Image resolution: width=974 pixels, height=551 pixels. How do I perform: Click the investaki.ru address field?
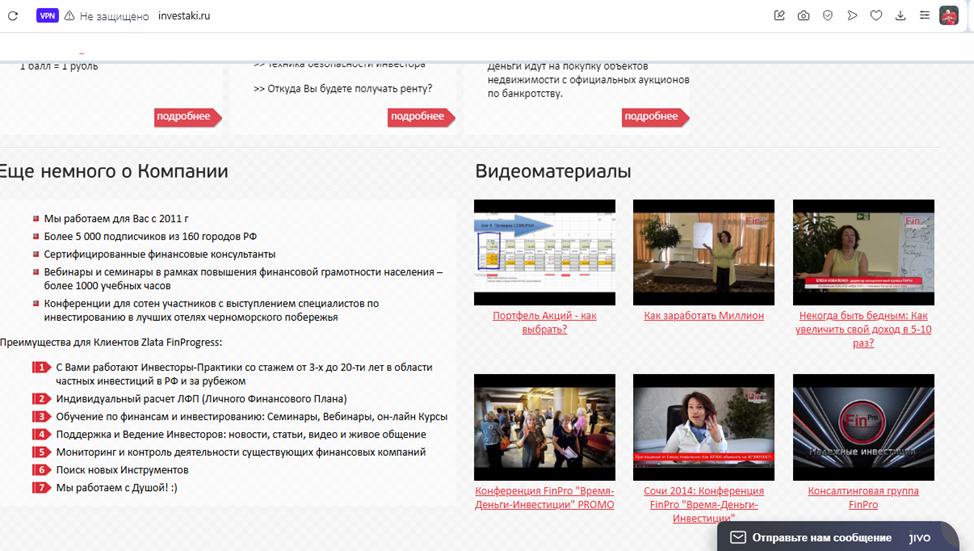(x=184, y=16)
